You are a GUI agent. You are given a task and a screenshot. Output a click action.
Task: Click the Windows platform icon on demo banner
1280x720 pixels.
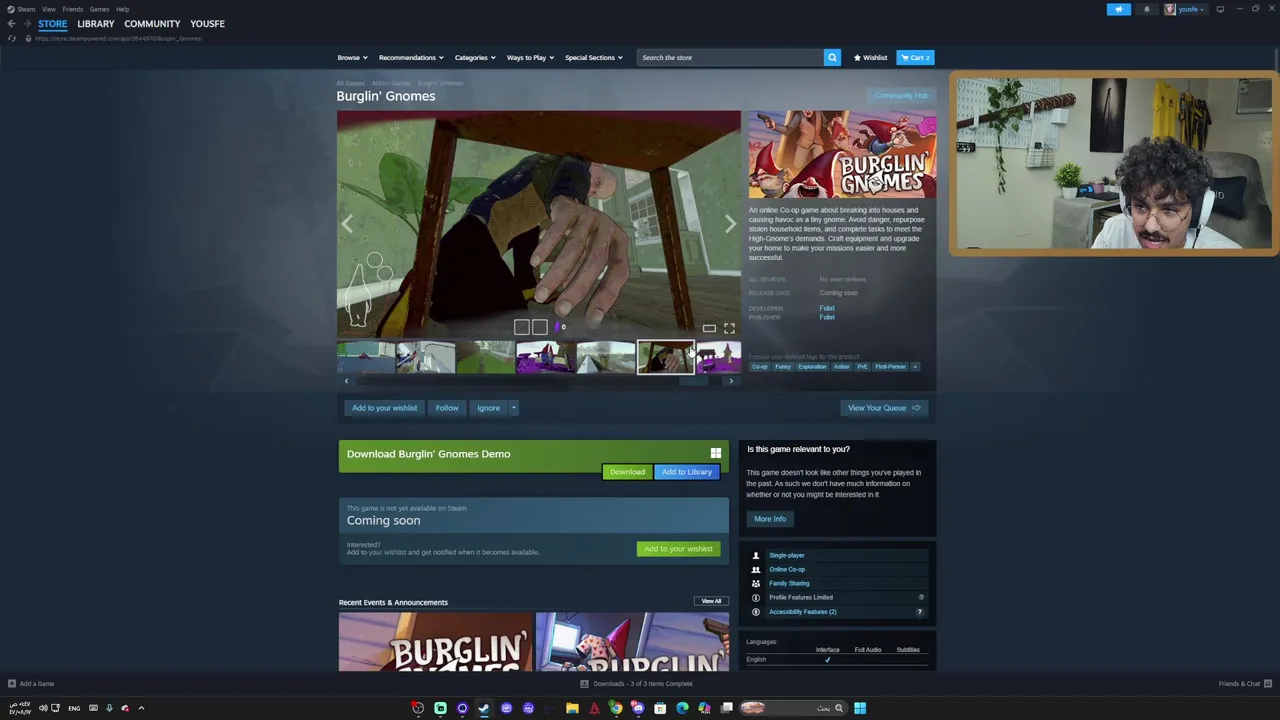click(715, 454)
